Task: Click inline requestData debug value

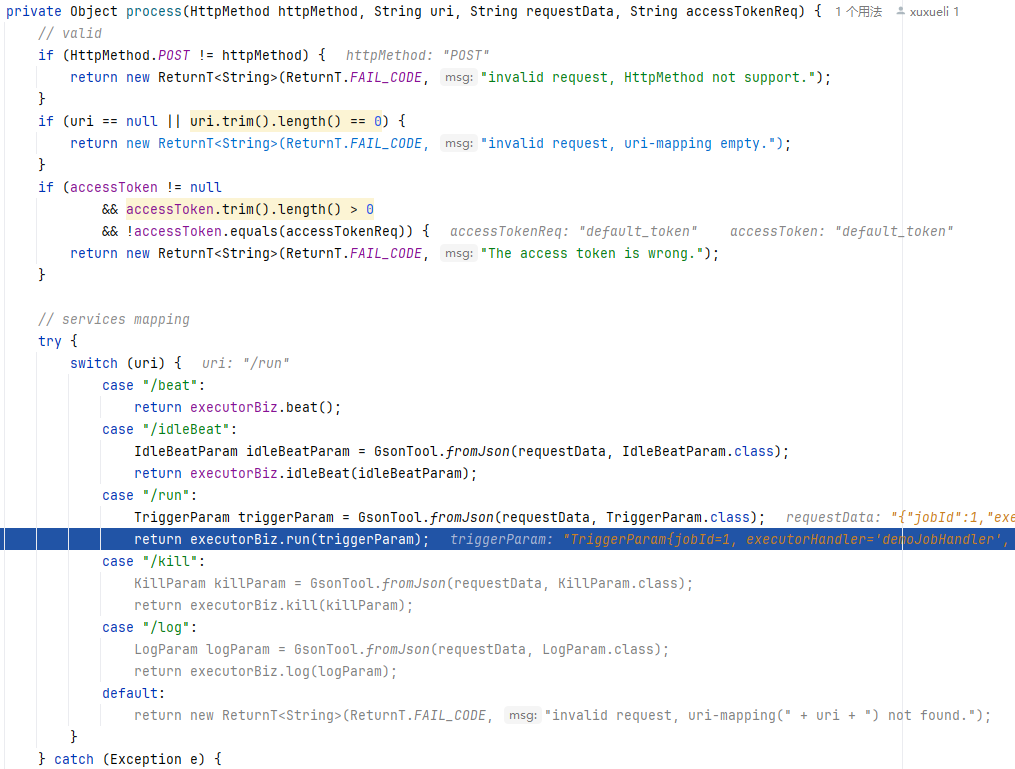Action: coord(900,517)
